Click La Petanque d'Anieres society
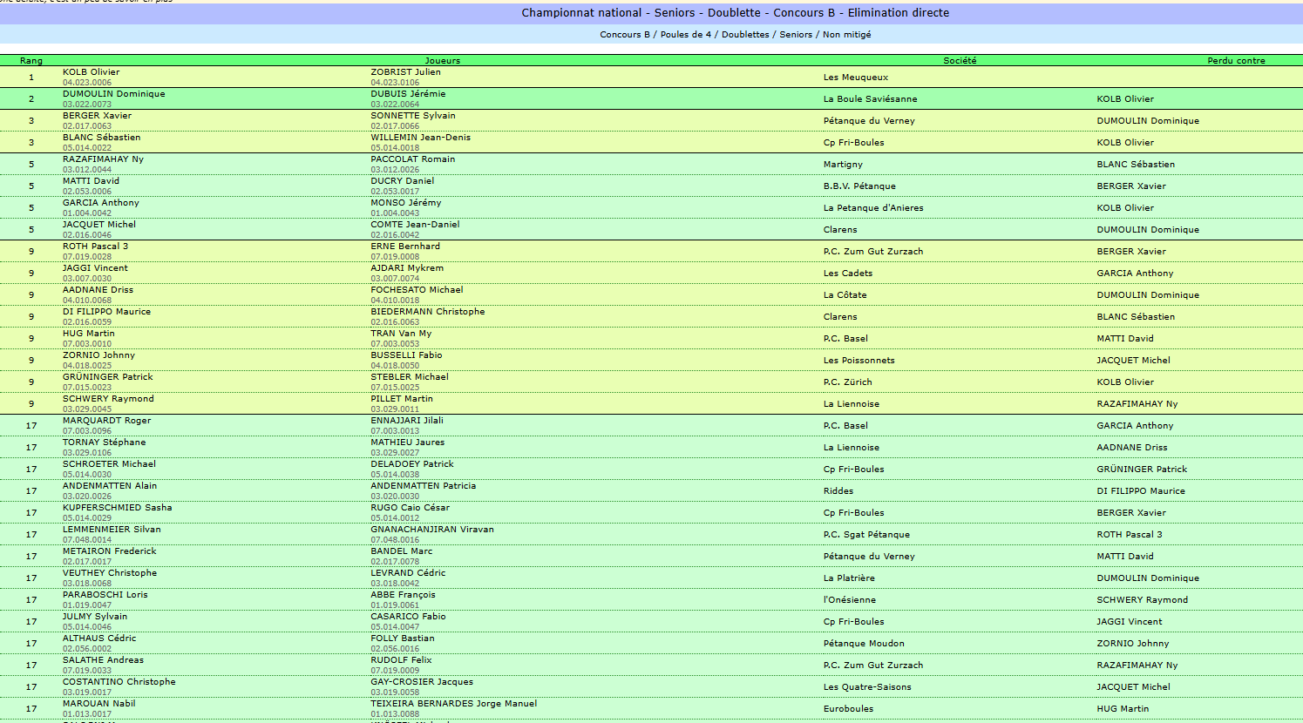The width and height of the screenshot is (1303, 723). 873,208
